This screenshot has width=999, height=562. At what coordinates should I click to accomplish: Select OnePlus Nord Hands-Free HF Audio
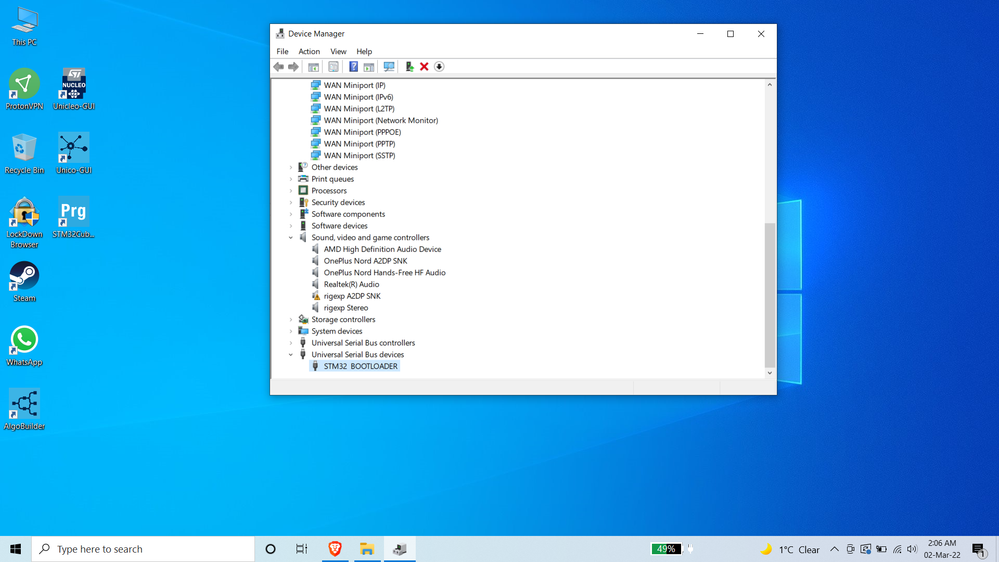click(x=384, y=273)
